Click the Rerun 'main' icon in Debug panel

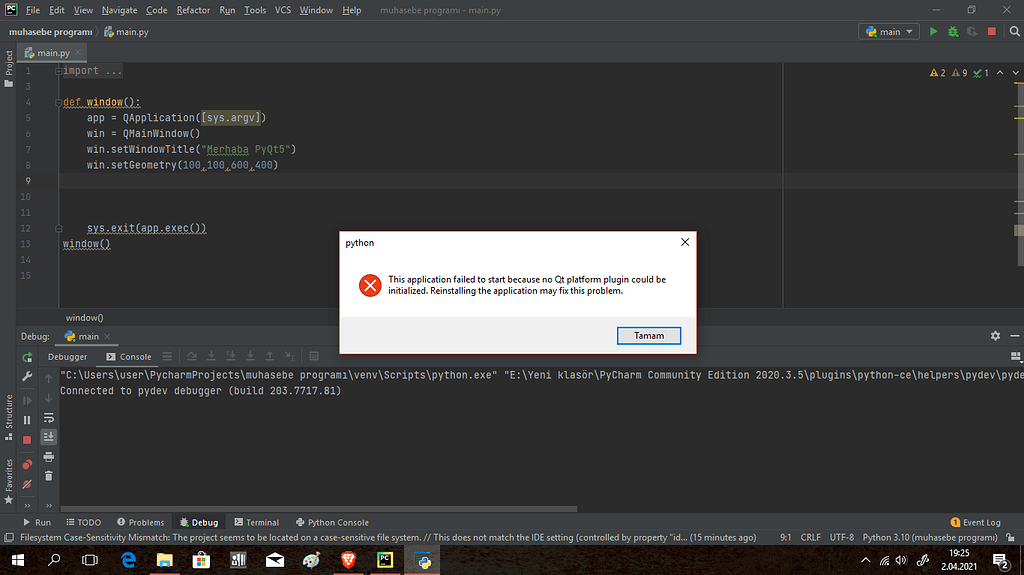[27, 357]
